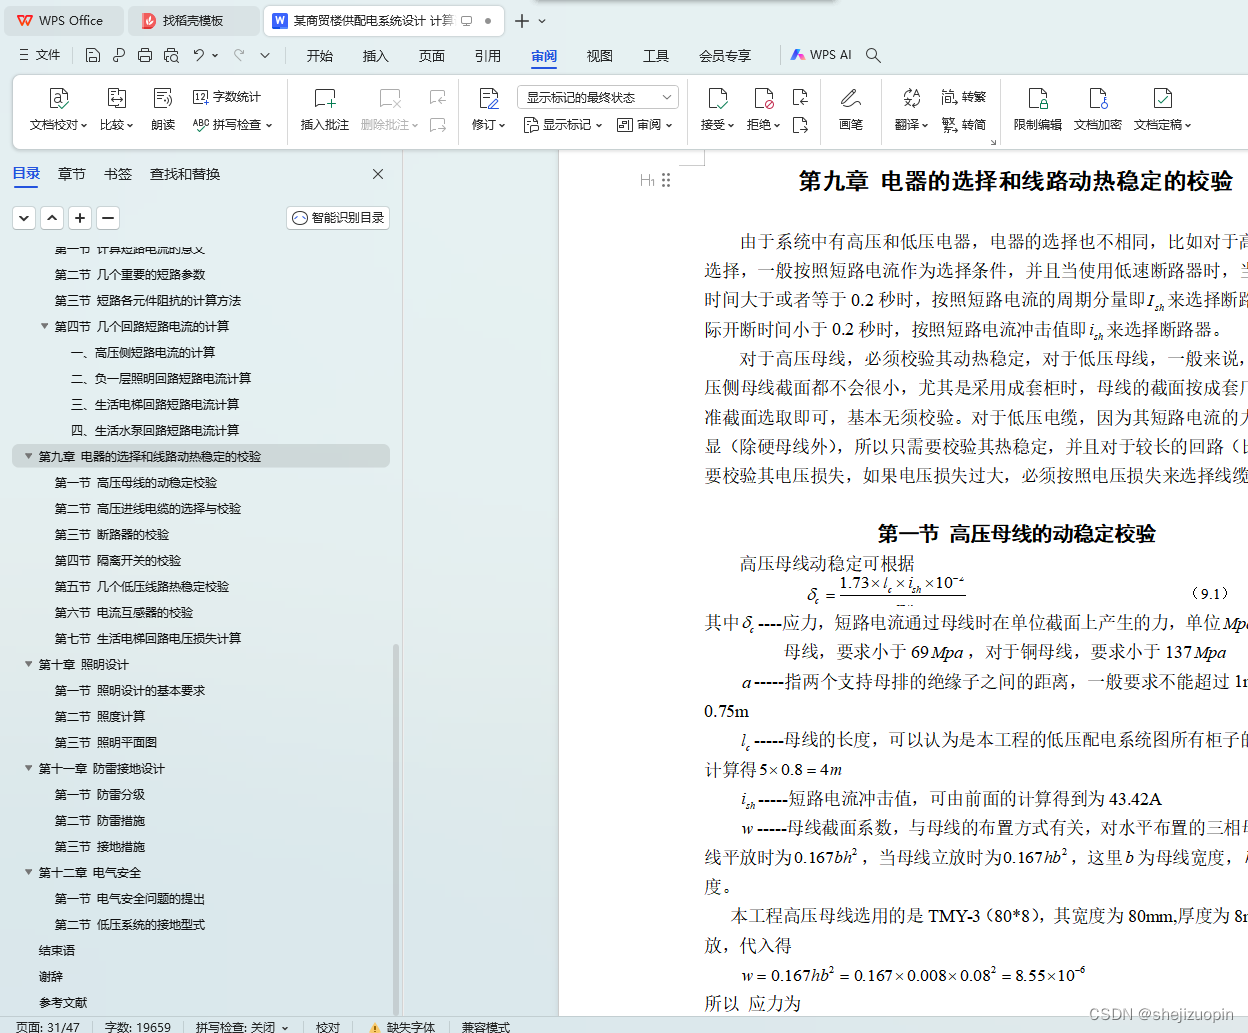This screenshot has height=1033, width=1248.
Task: Open a new tab with plus button
Action: click(522, 20)
